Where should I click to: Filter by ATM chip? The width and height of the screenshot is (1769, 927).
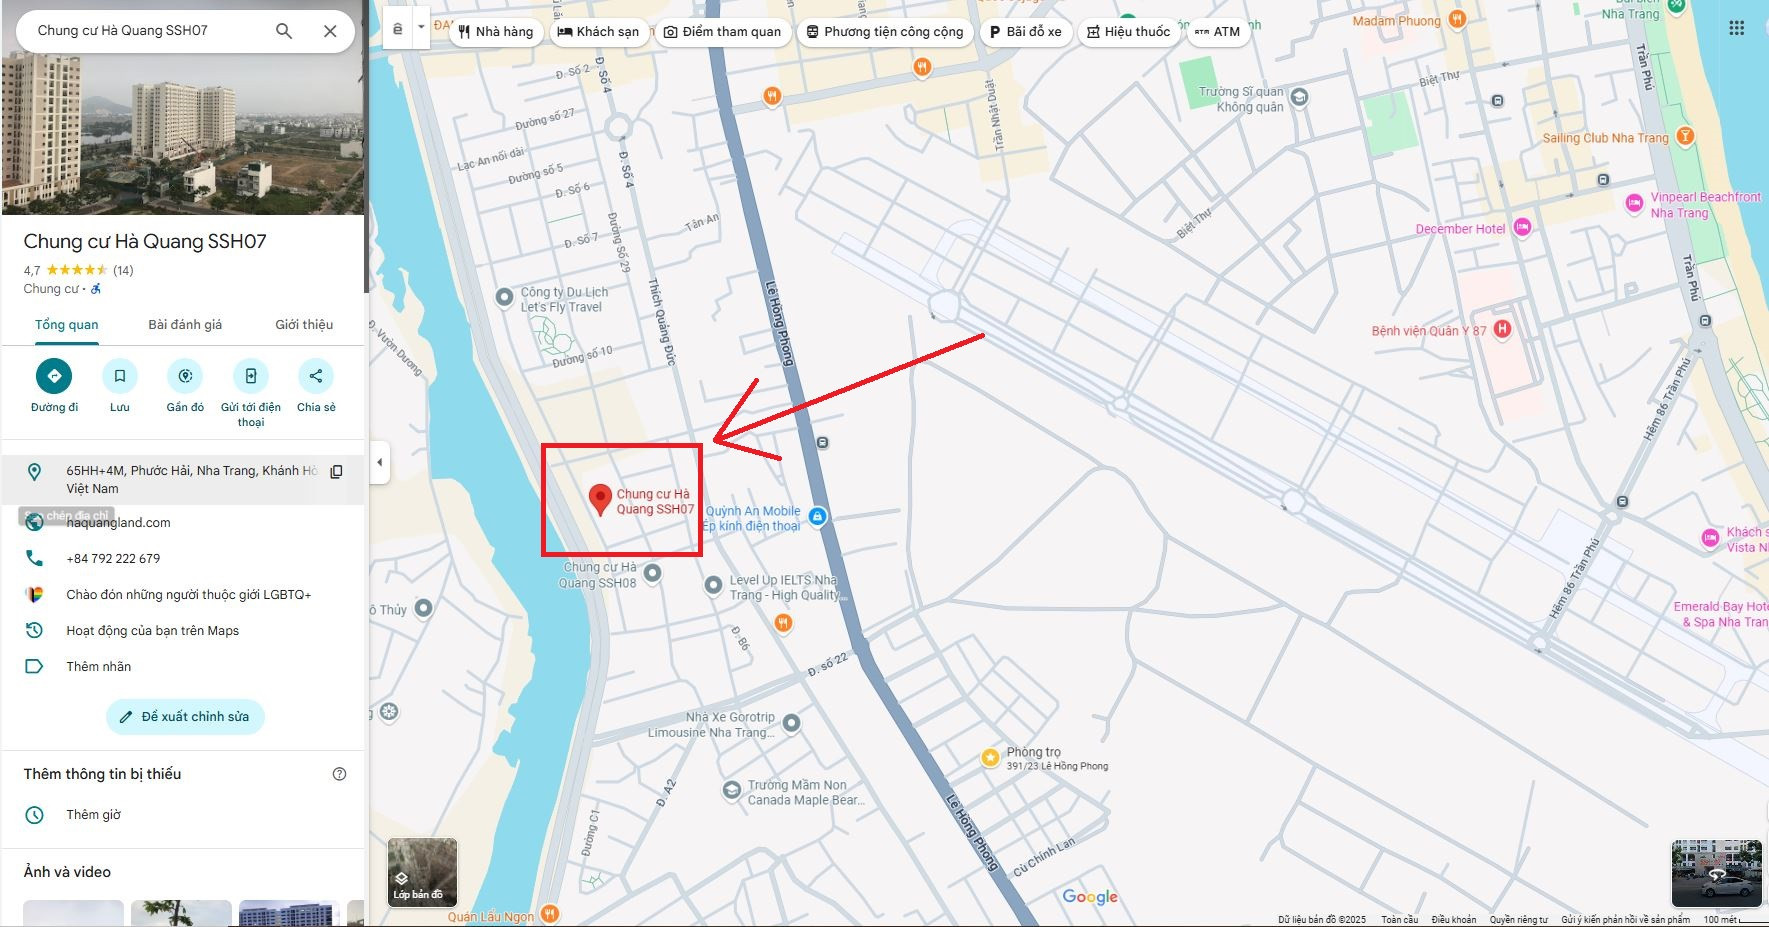point(1217,32)
